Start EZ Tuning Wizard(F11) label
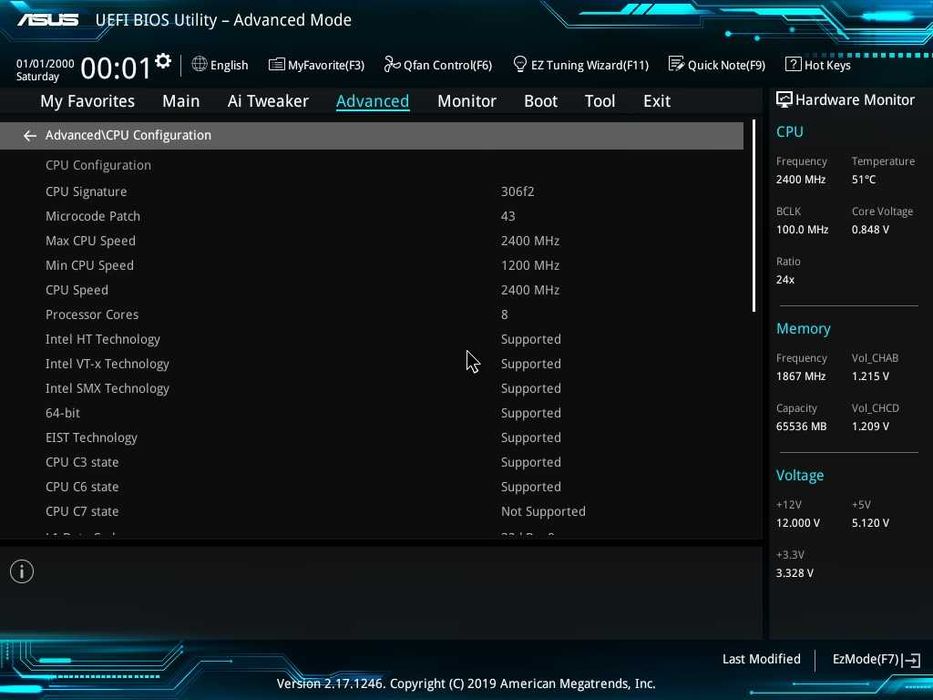 590,65
